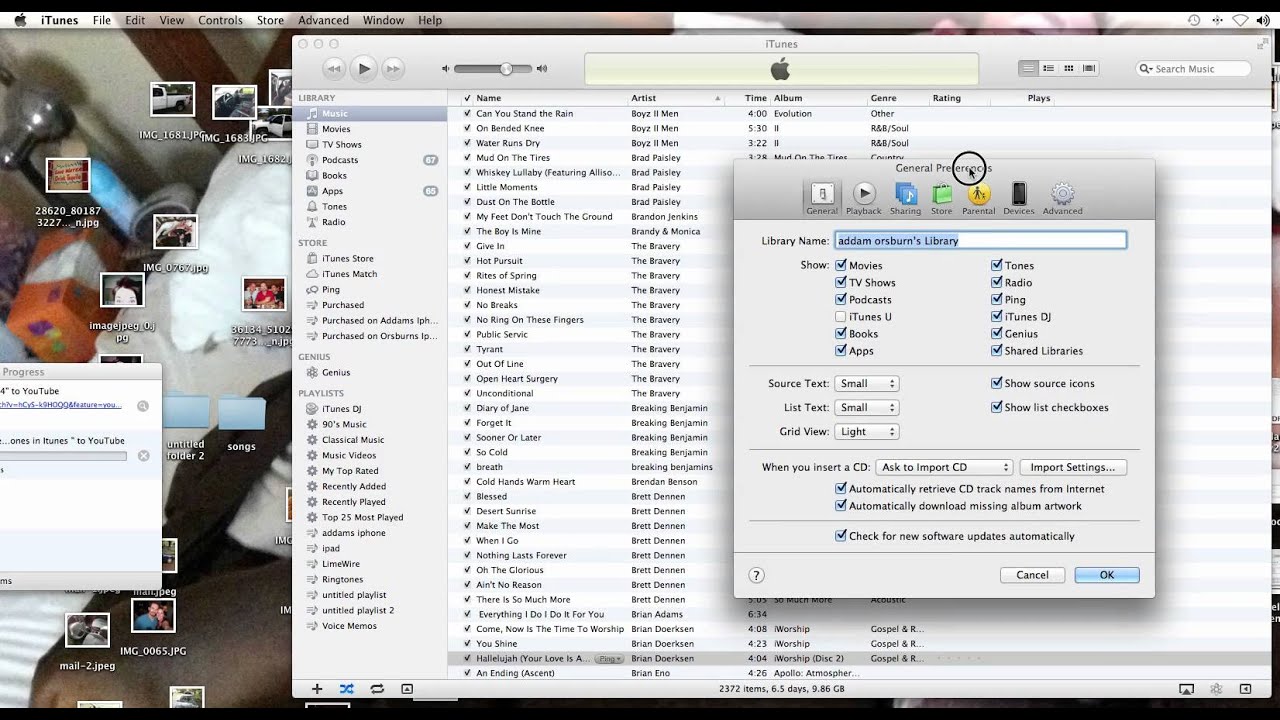Click Cancel in preferences dialog
1280x720 pixels.
point(1032,575)
